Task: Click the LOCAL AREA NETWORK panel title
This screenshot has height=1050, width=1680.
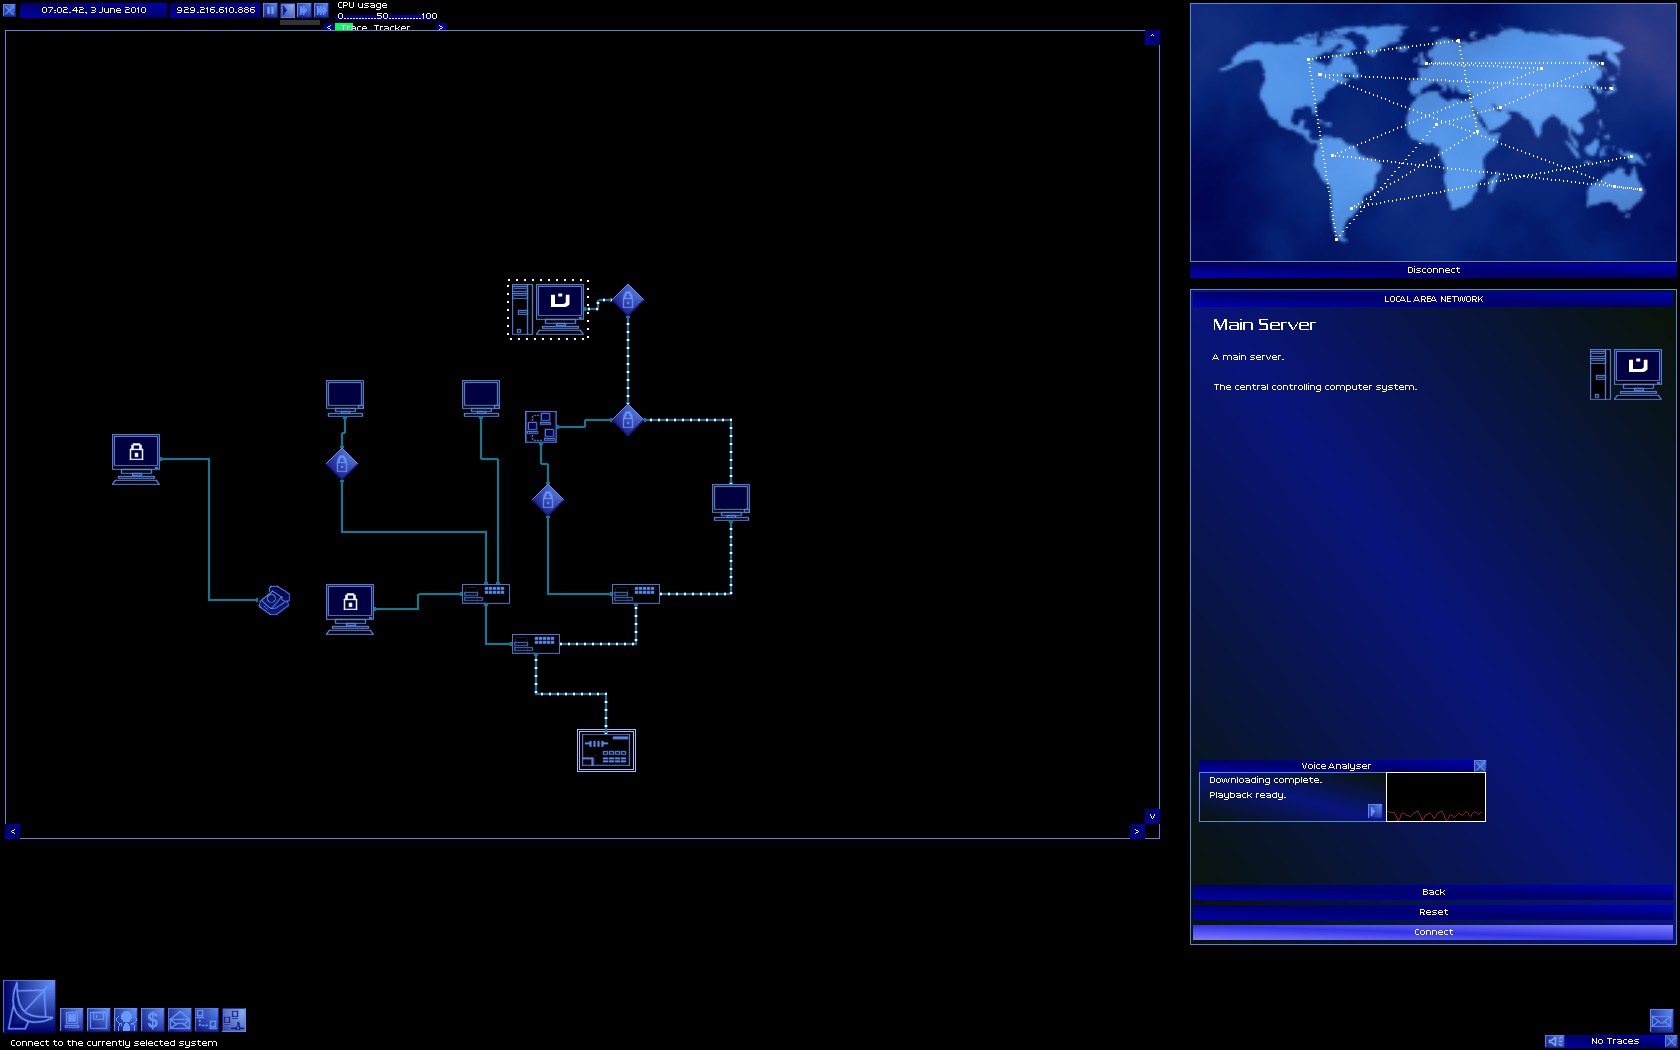Action: [x=1433, y=299]
